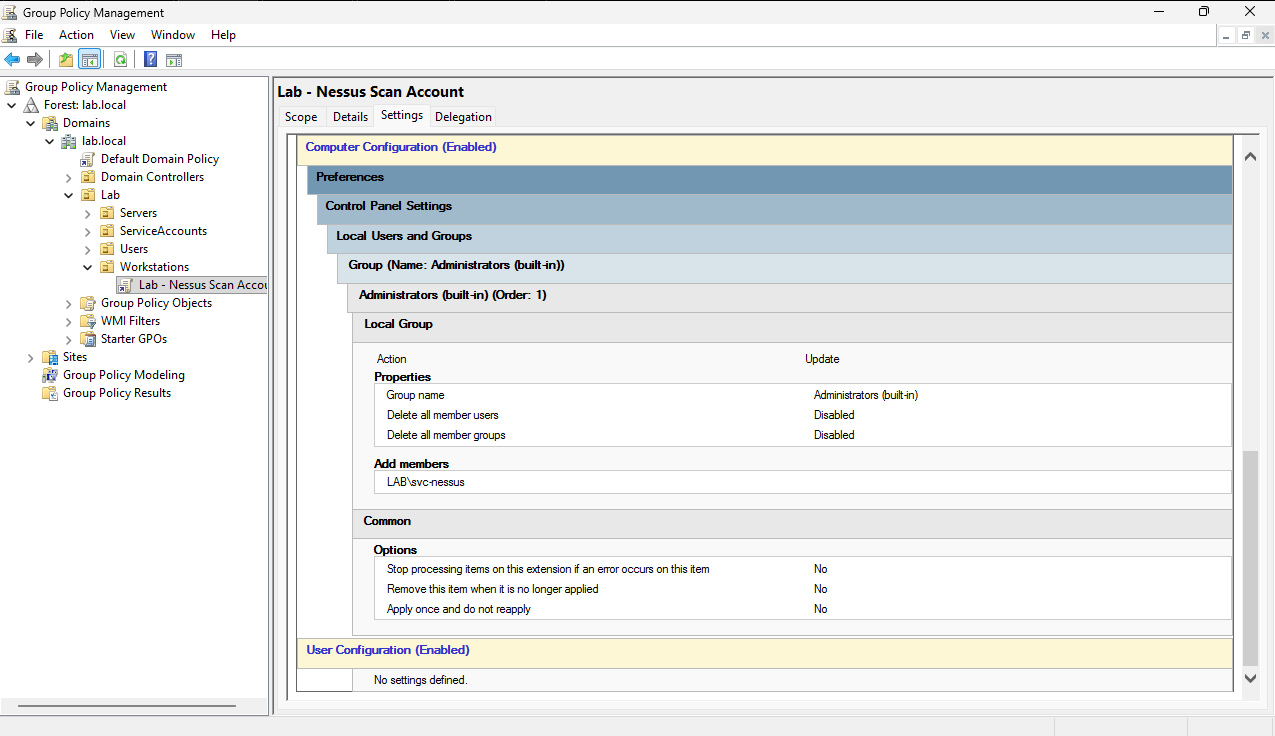
Task: Click the ServiceAccounts OU icon
Action: click(107, 231)
